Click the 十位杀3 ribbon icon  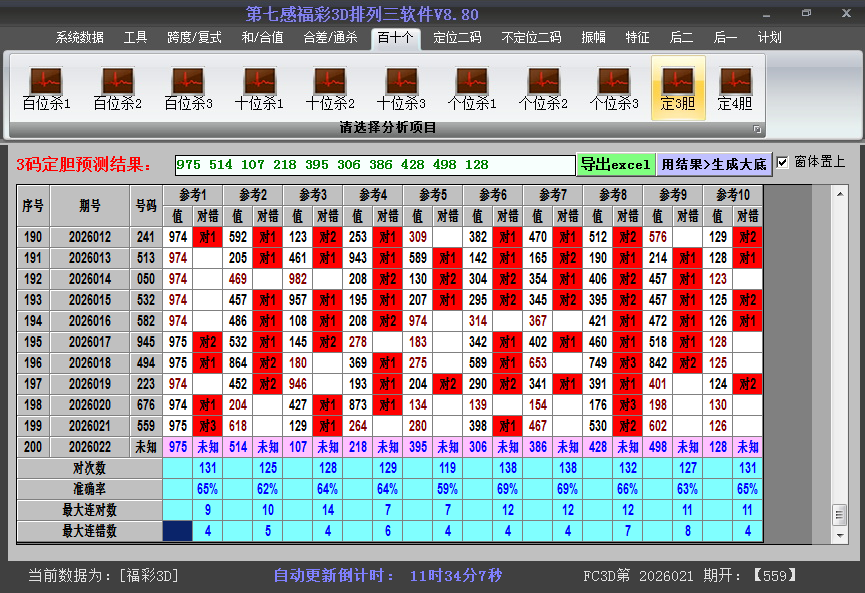point(401,88)
